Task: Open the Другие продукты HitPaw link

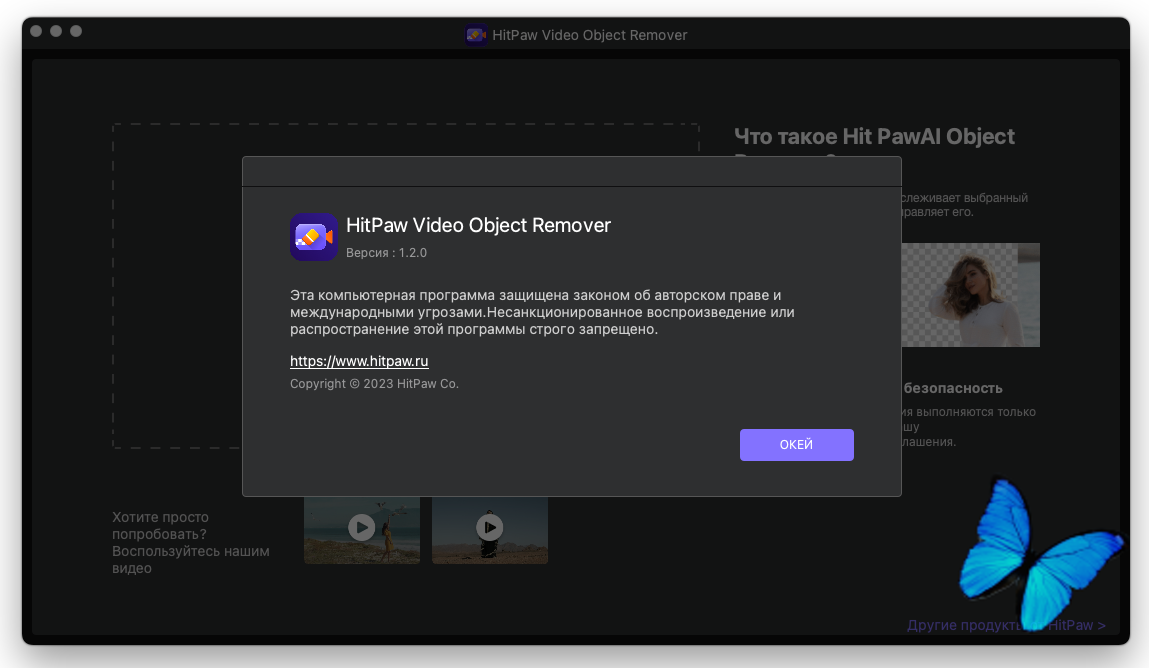Action: tap(1006, 625)
